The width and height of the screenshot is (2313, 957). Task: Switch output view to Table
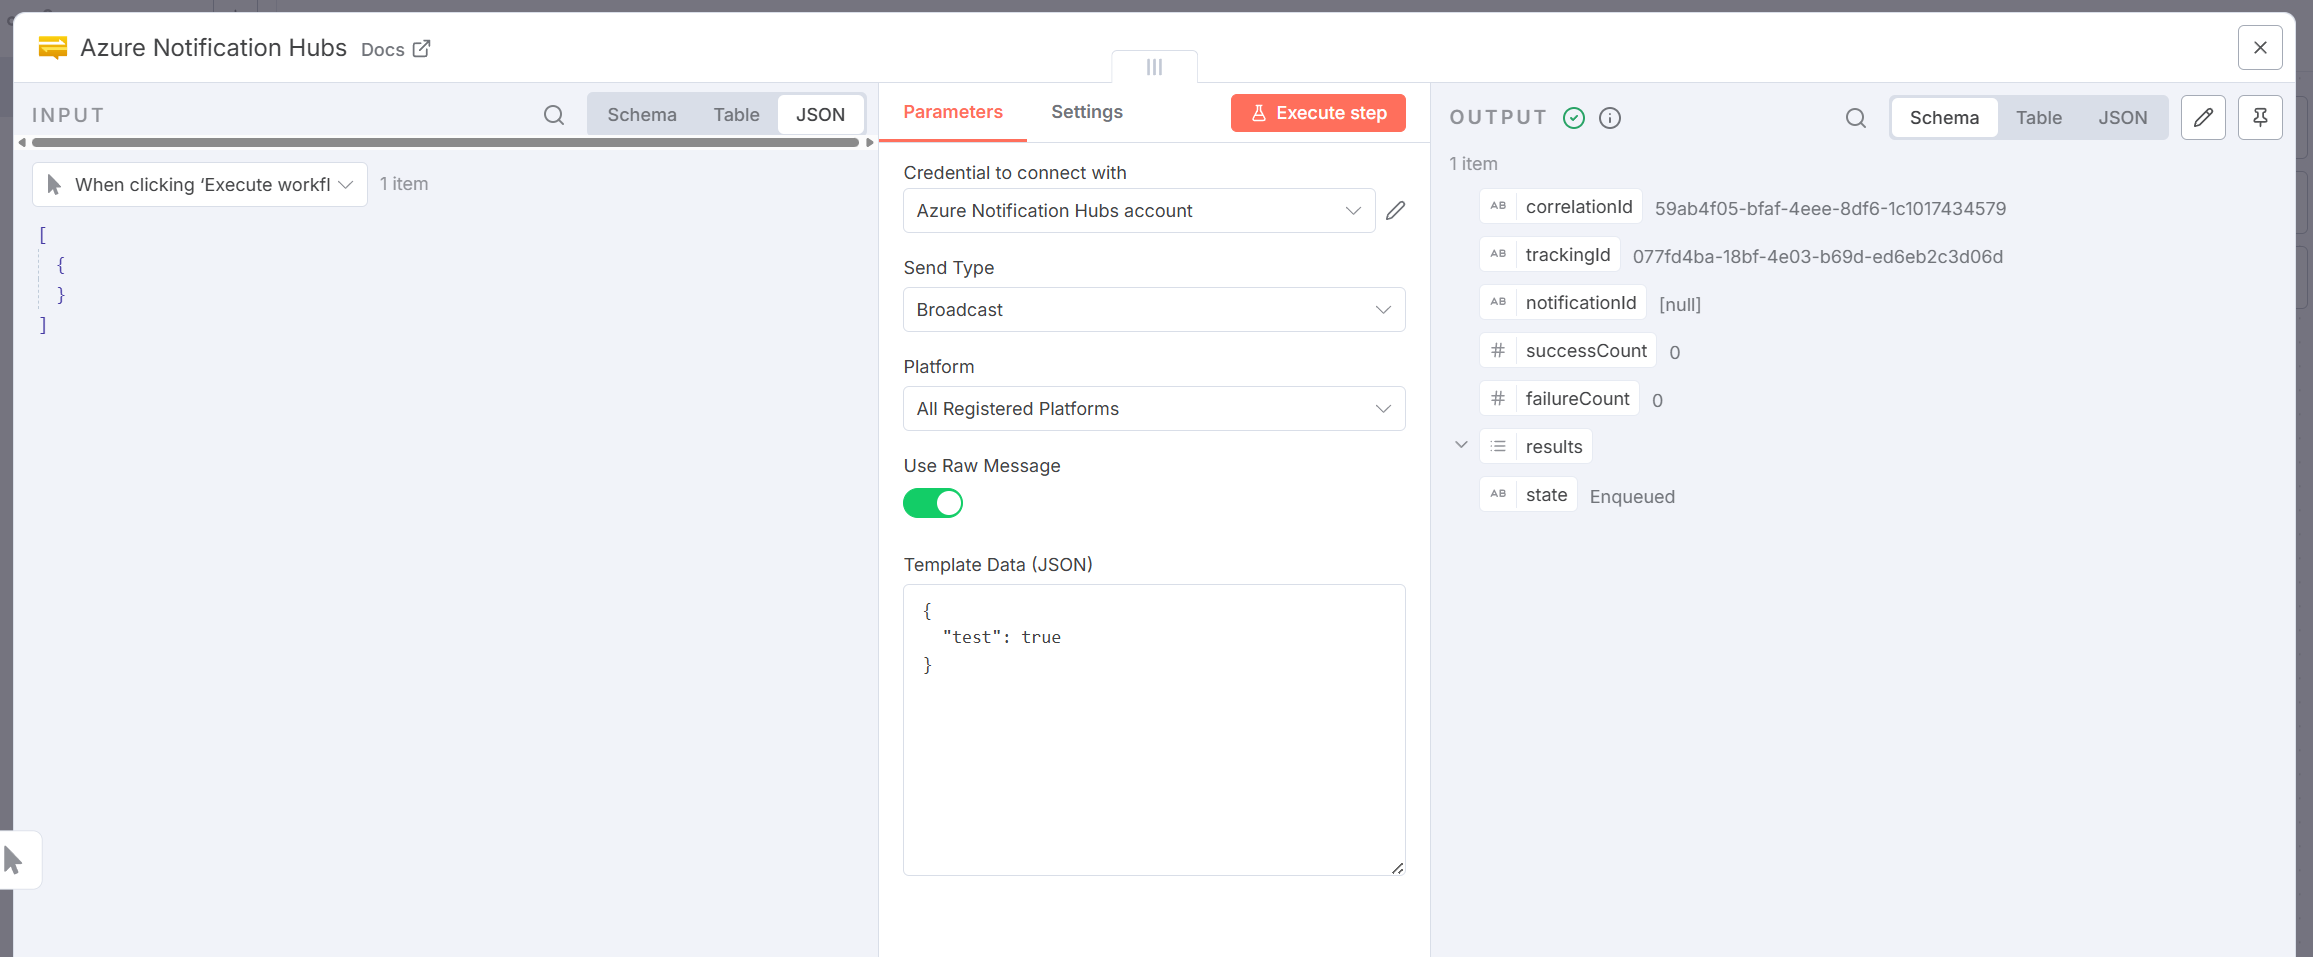coord(2038,118)
